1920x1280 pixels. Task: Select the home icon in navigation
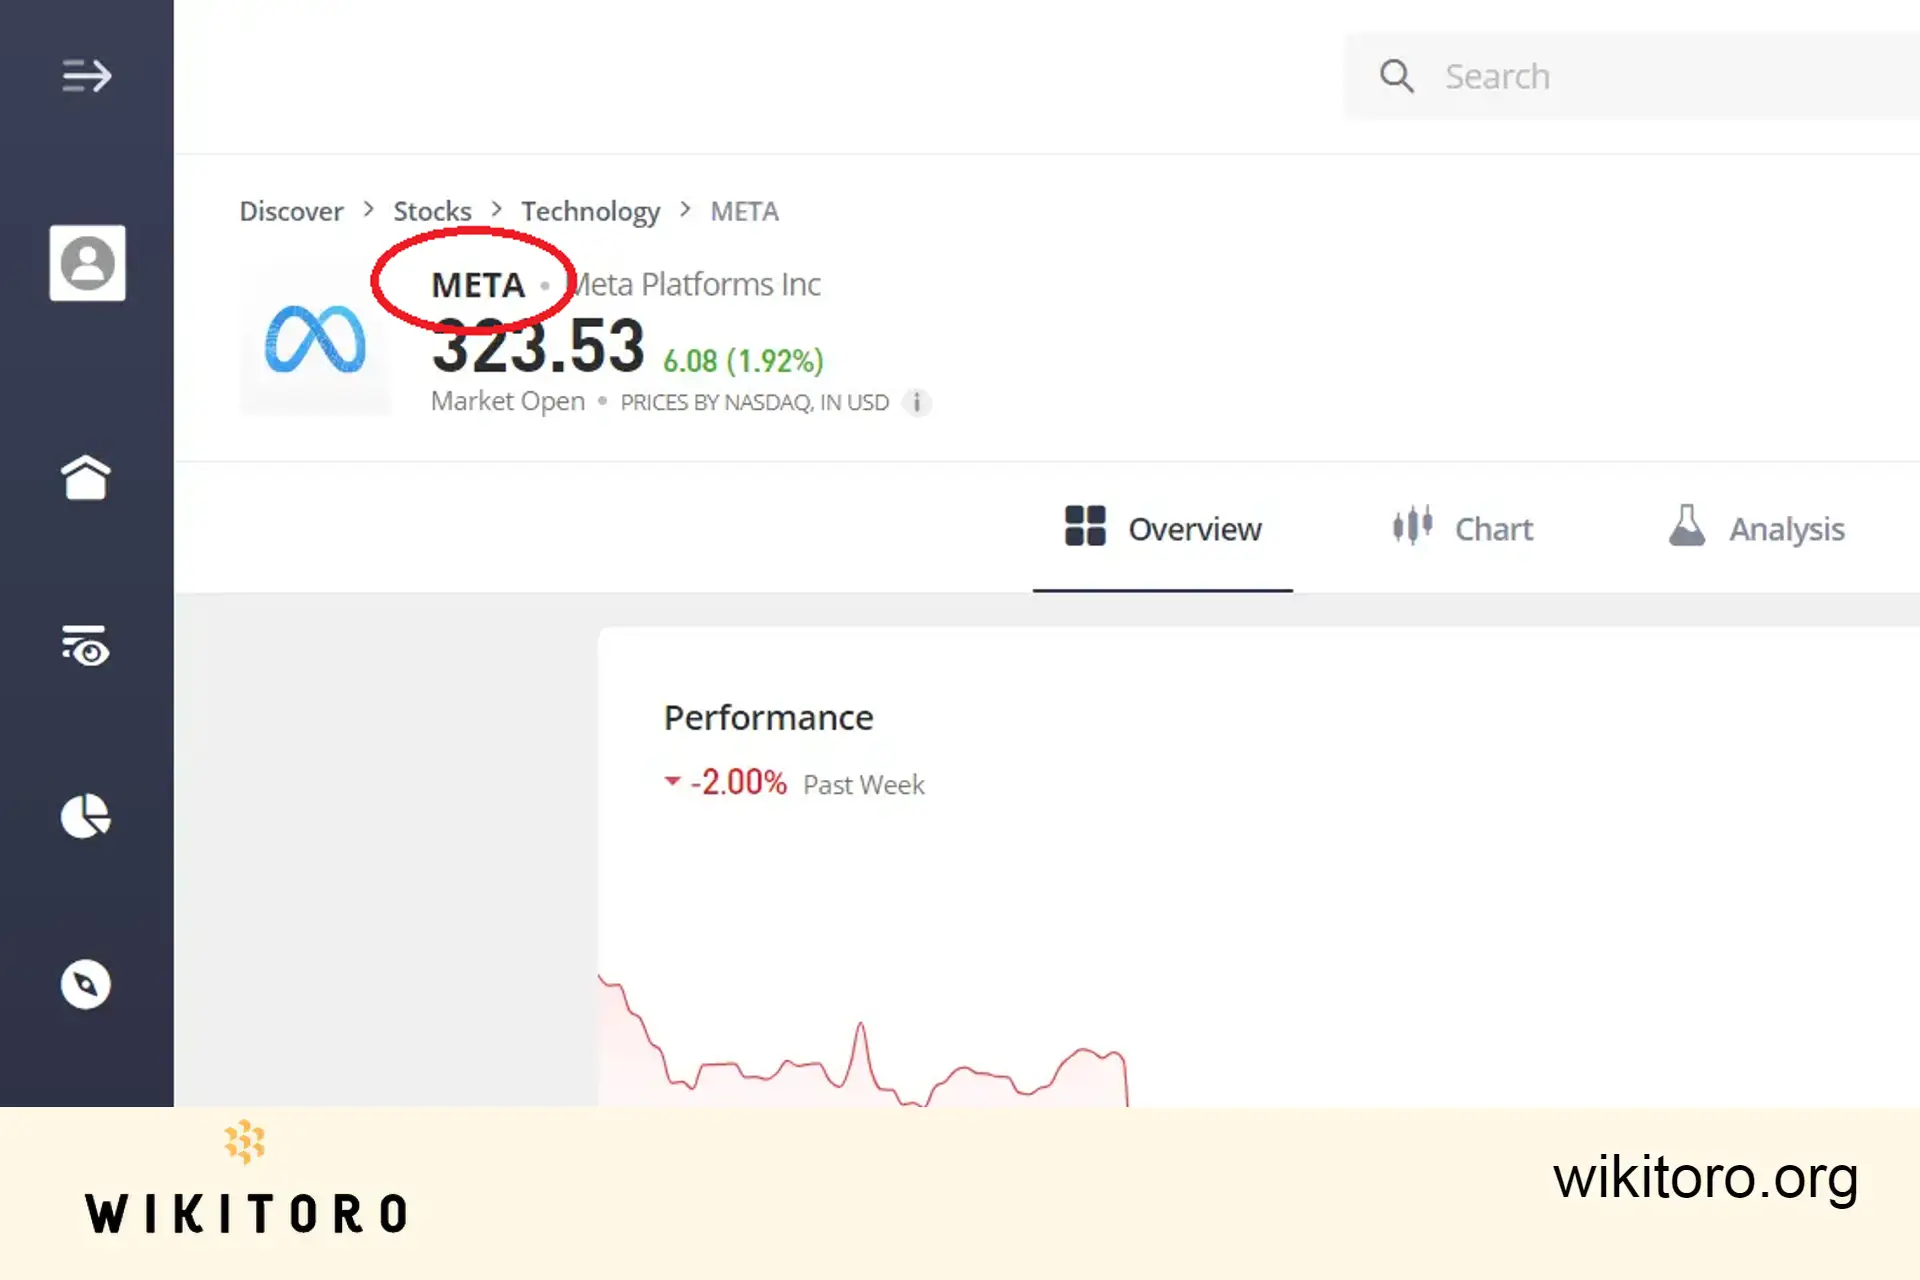[84, 477]
